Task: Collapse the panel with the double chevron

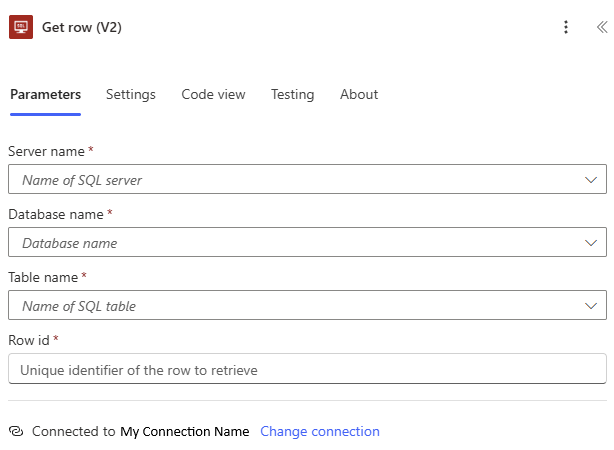Action: [x=602, y=27]
